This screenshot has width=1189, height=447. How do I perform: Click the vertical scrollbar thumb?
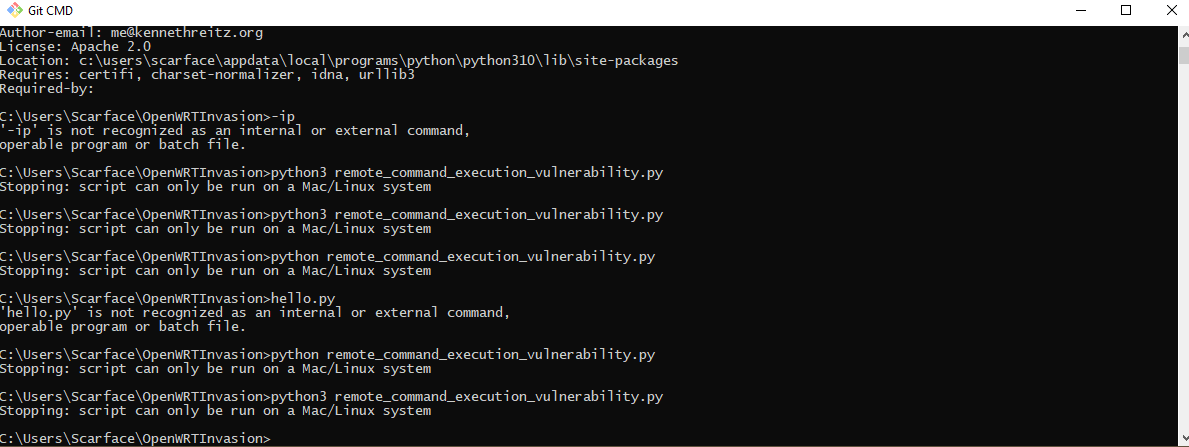(x=1184, y=55)
